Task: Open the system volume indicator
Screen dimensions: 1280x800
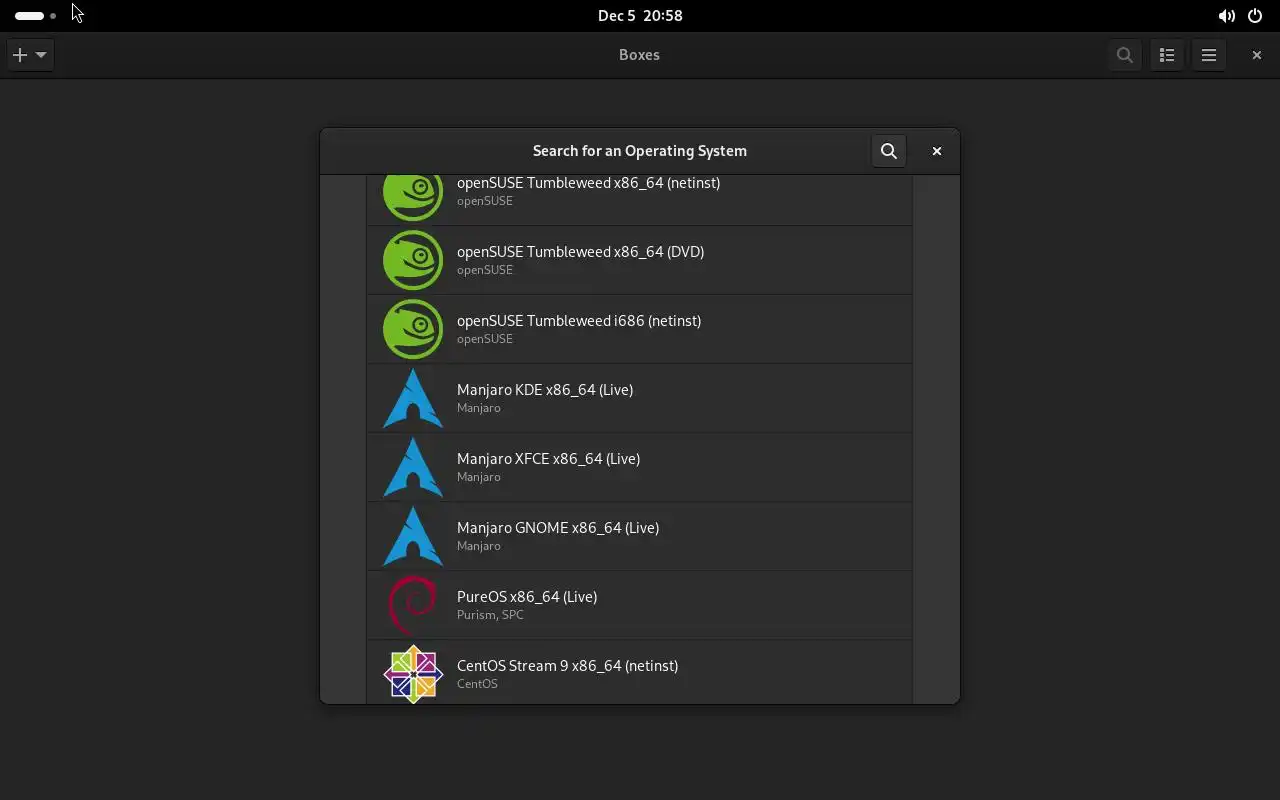Action: point(1226,16)
